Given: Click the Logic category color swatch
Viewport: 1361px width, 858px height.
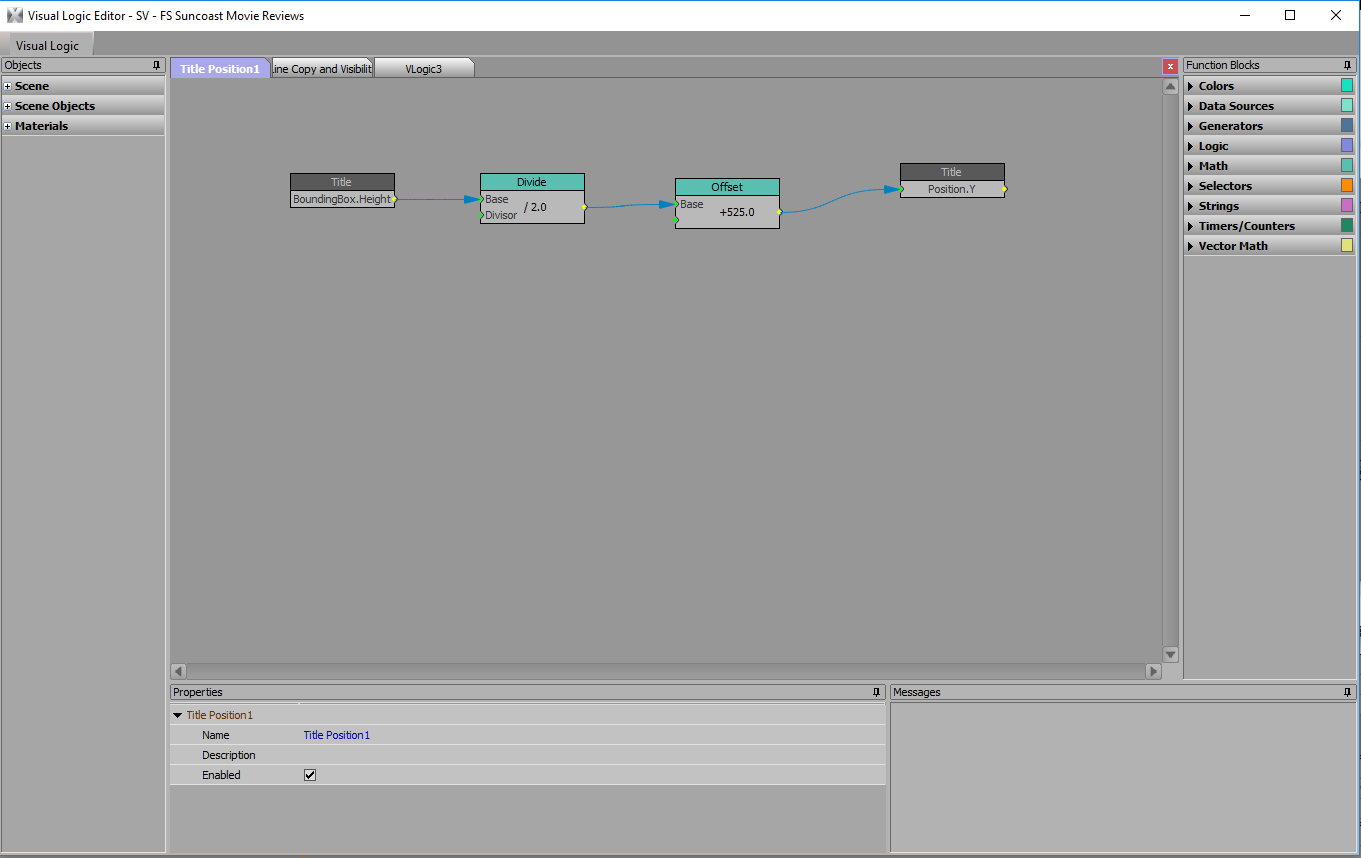Looking at the screenshot, I should (1347, 146).
